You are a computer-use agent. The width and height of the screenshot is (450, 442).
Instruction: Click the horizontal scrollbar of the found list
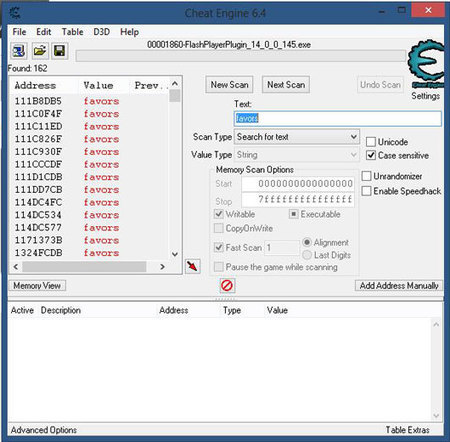(x=89, y=267)
